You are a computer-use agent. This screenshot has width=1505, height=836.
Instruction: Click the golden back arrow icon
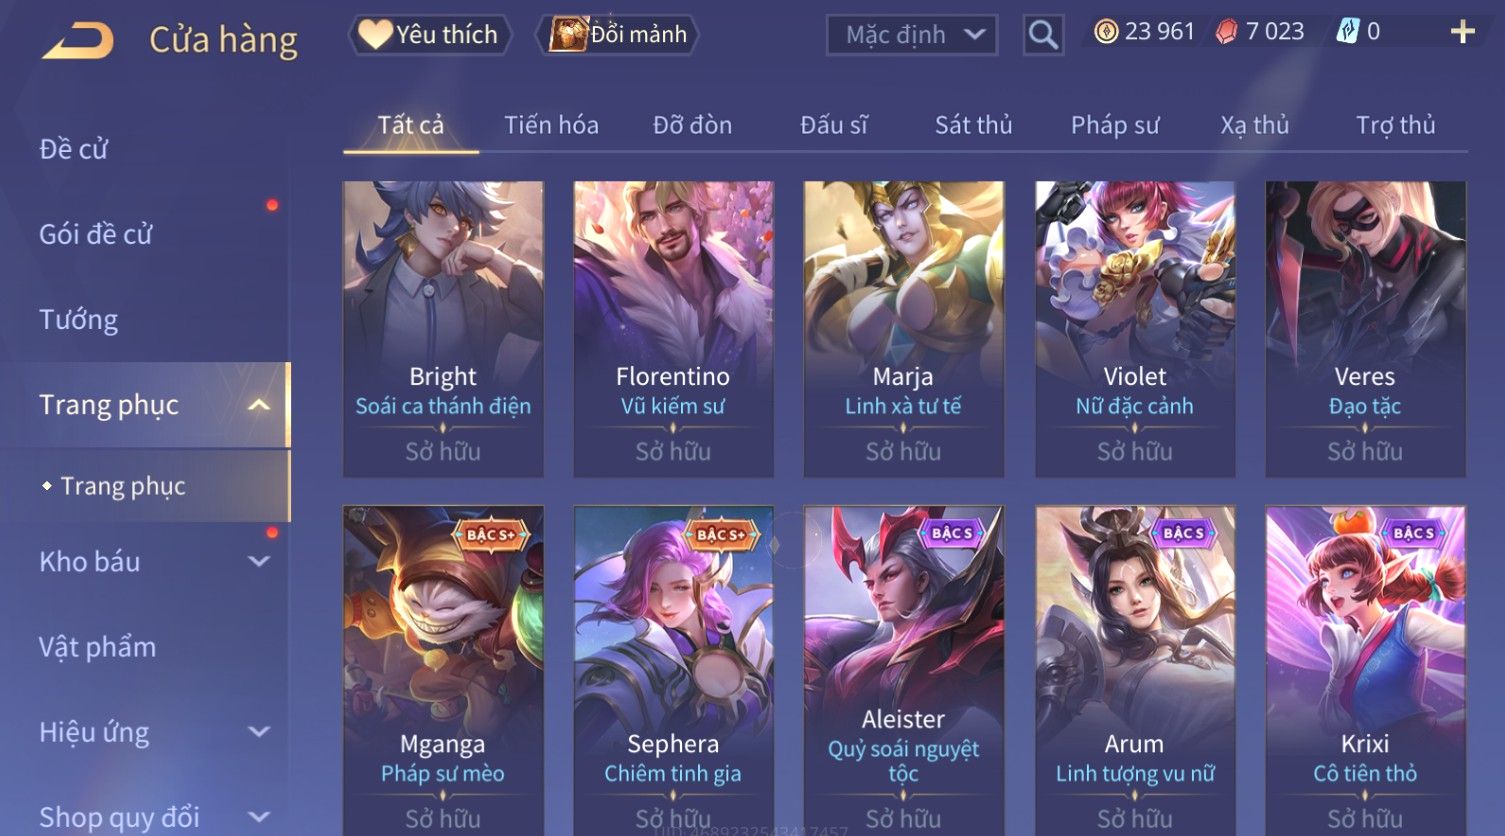point(78,41)
